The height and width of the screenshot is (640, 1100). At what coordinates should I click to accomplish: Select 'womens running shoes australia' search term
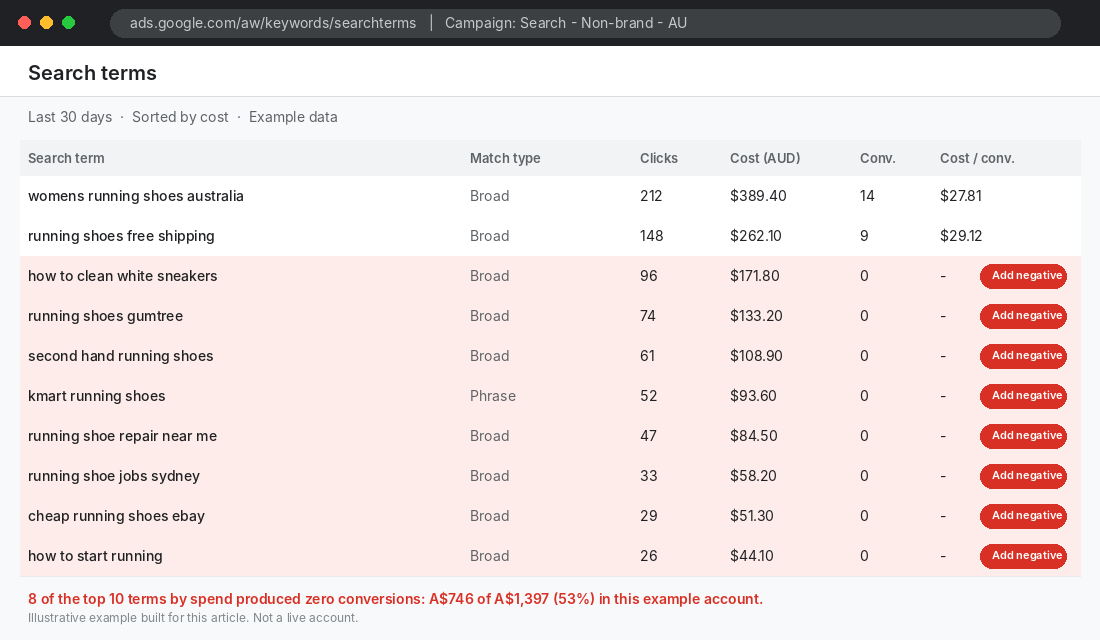pyautogui.click(x=136, y=196)
